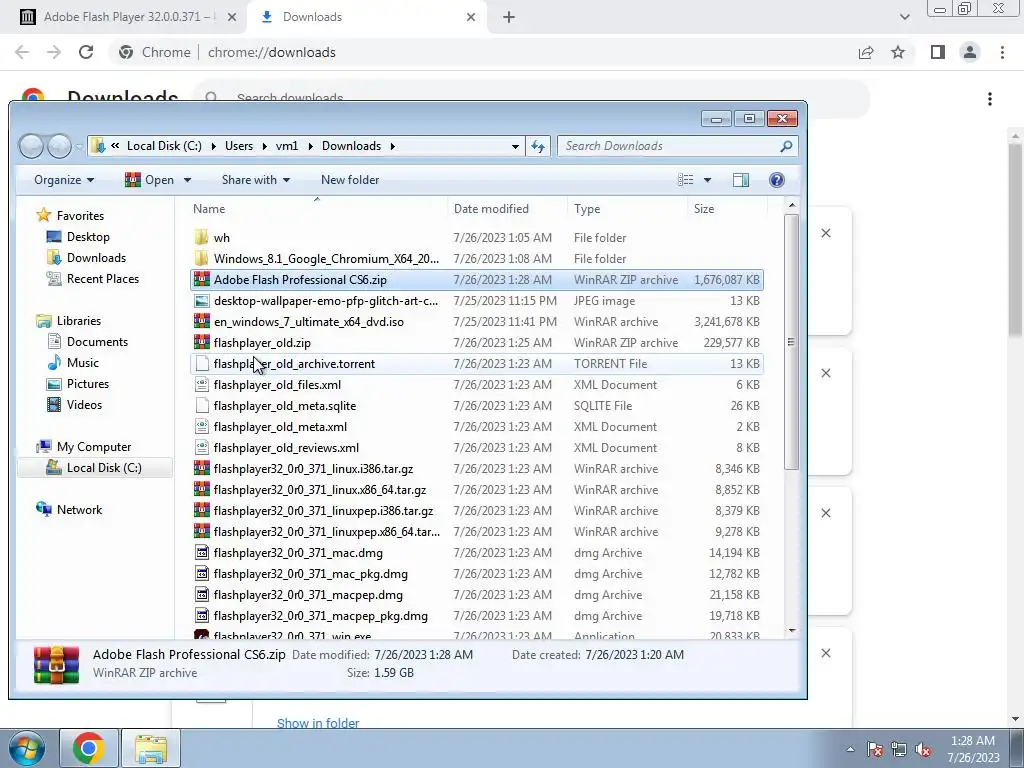The image size is (1024, 768).
Task: Open the Explorer Help icon
Action: pyautogui.click(x=776, y=180)
